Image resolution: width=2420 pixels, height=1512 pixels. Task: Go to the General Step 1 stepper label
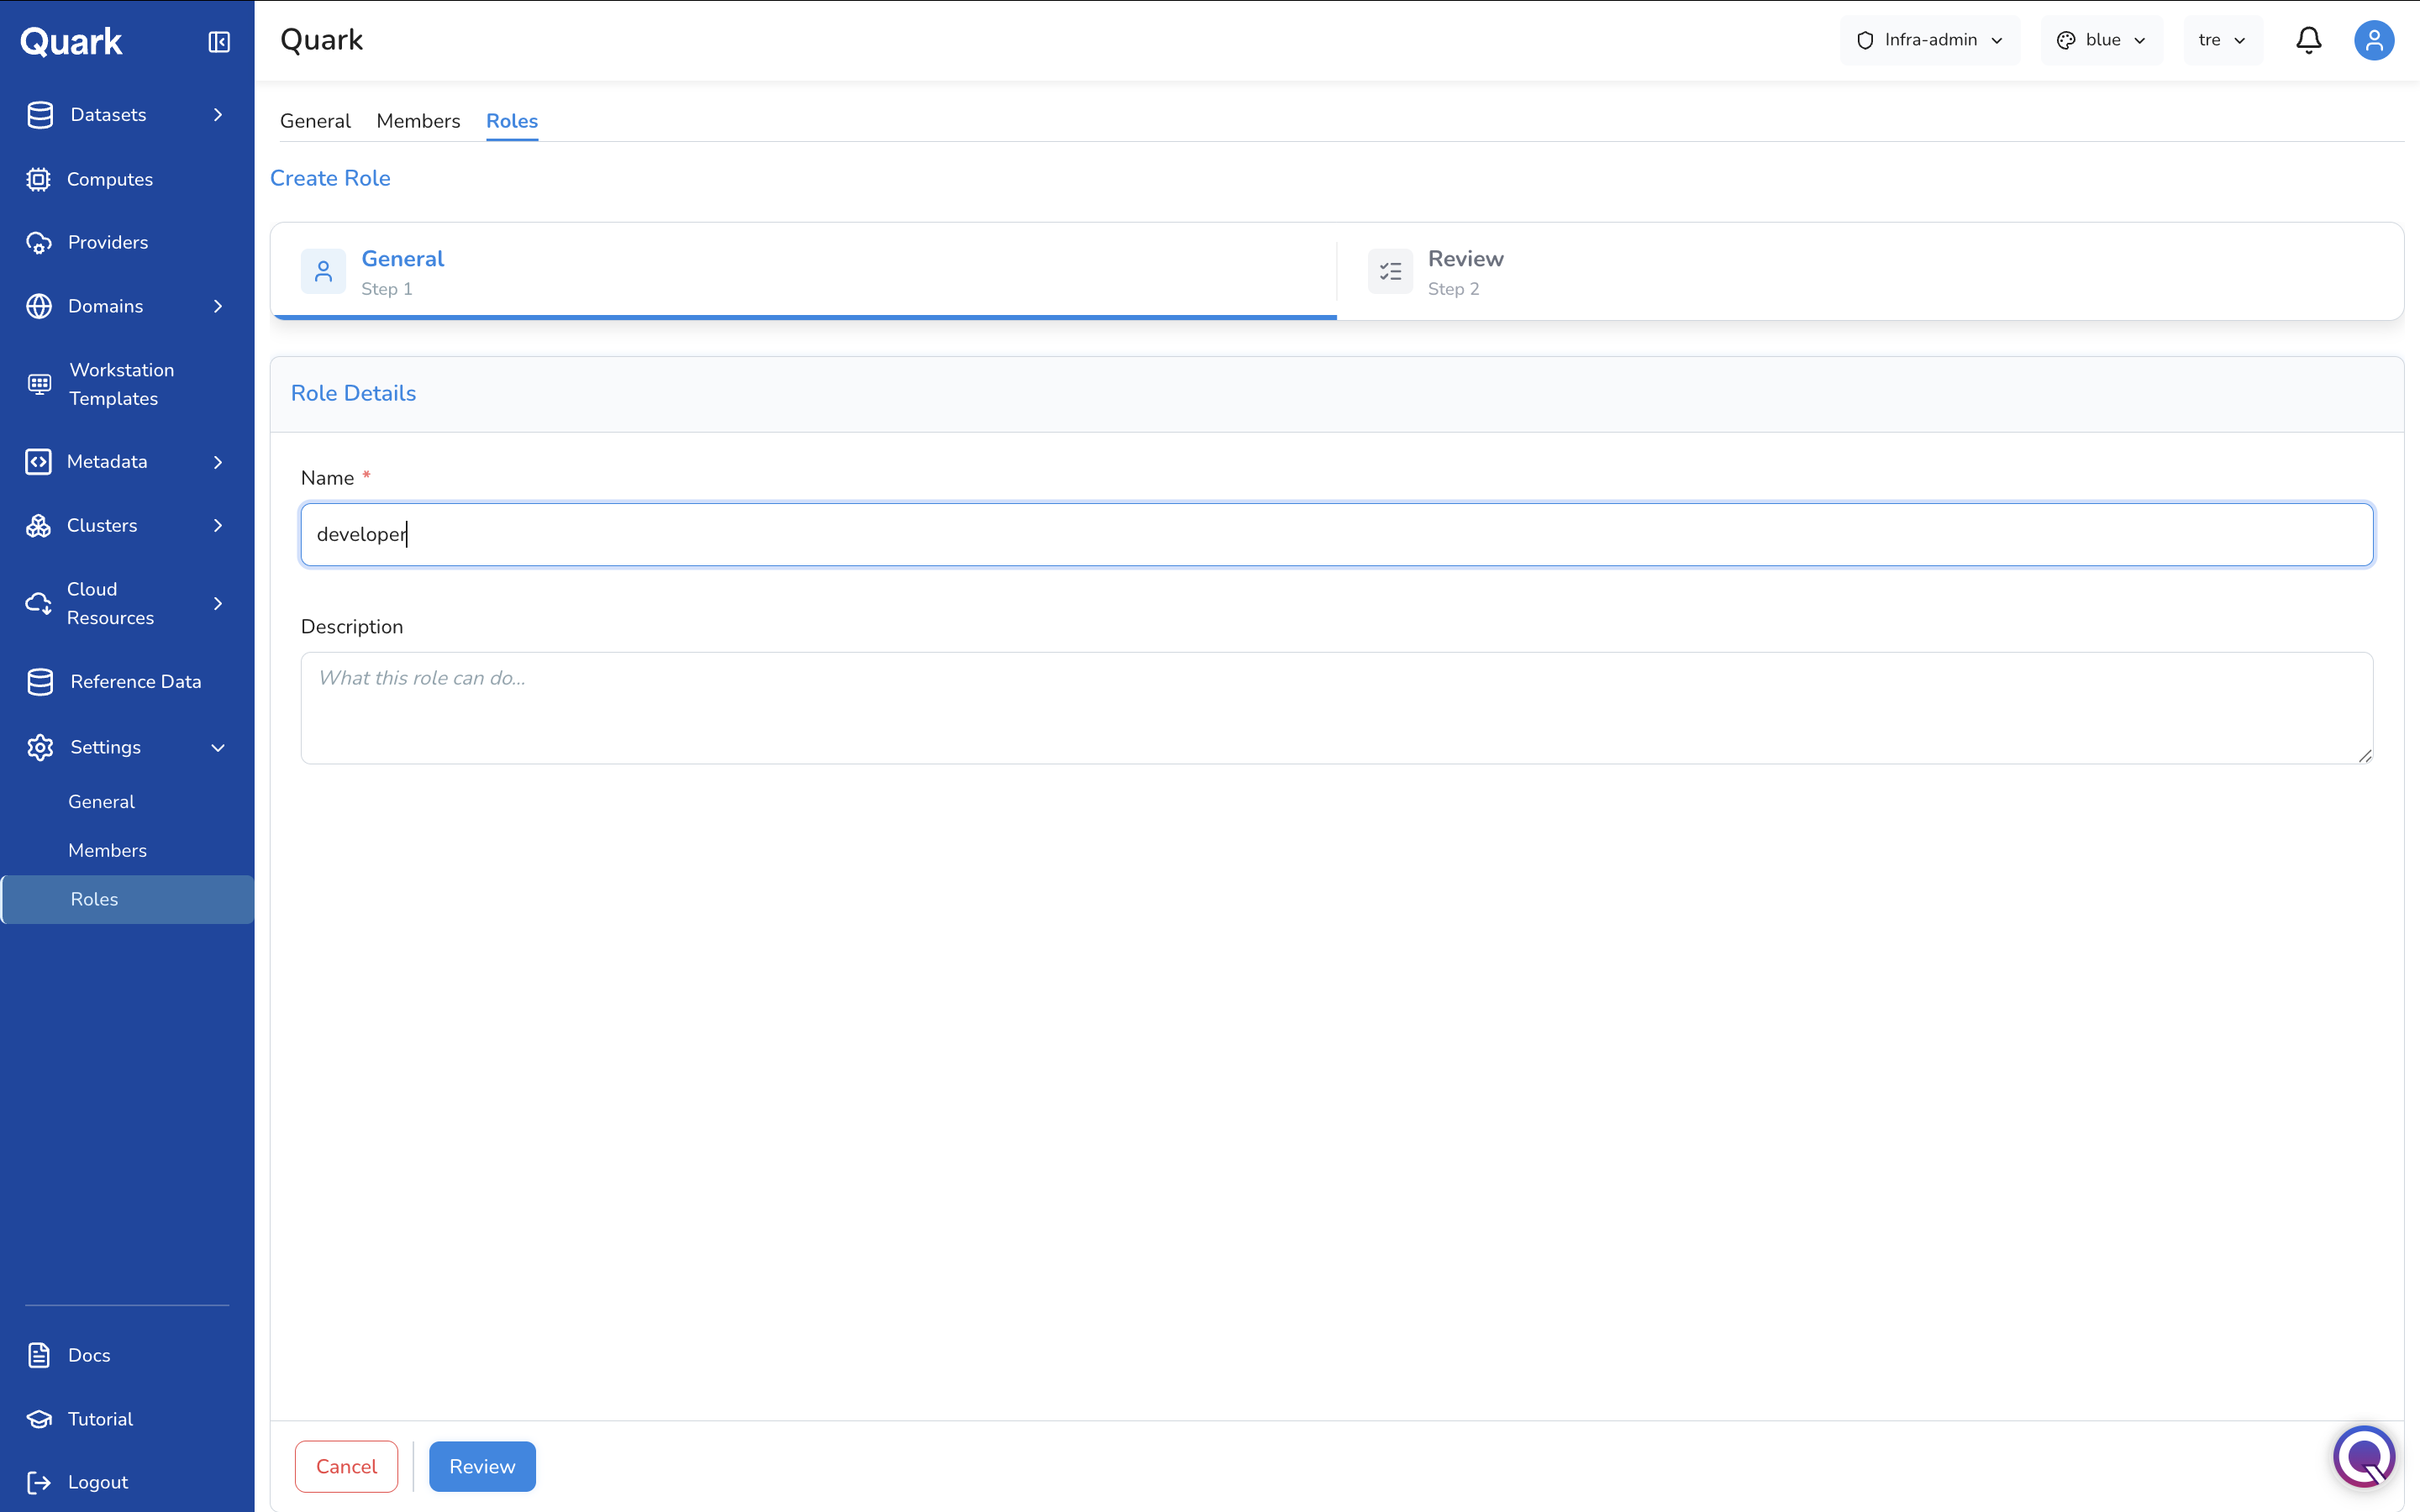pyautogui.click(x=402, y=272)
